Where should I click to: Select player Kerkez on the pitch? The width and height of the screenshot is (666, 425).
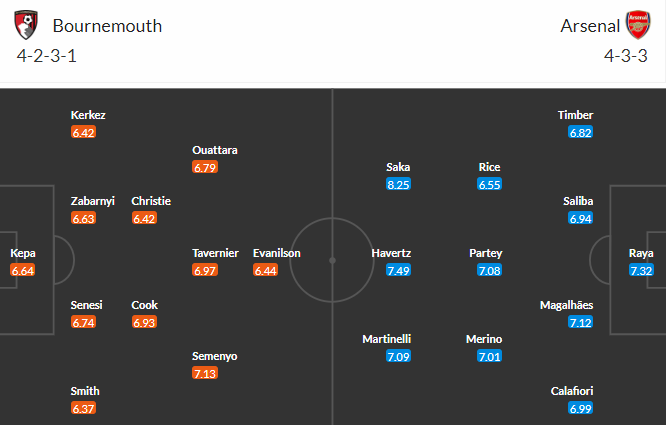(88, 115)
